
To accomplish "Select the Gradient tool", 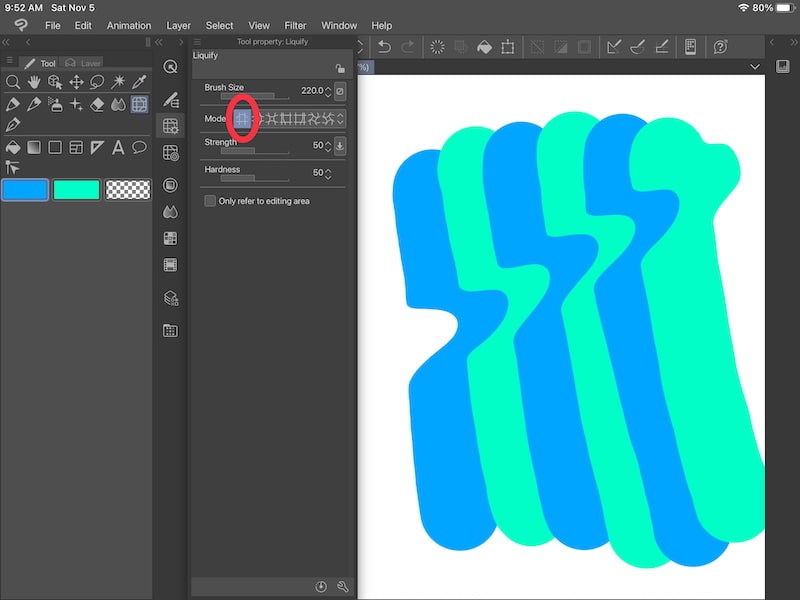I will click(x=35, y=146).
